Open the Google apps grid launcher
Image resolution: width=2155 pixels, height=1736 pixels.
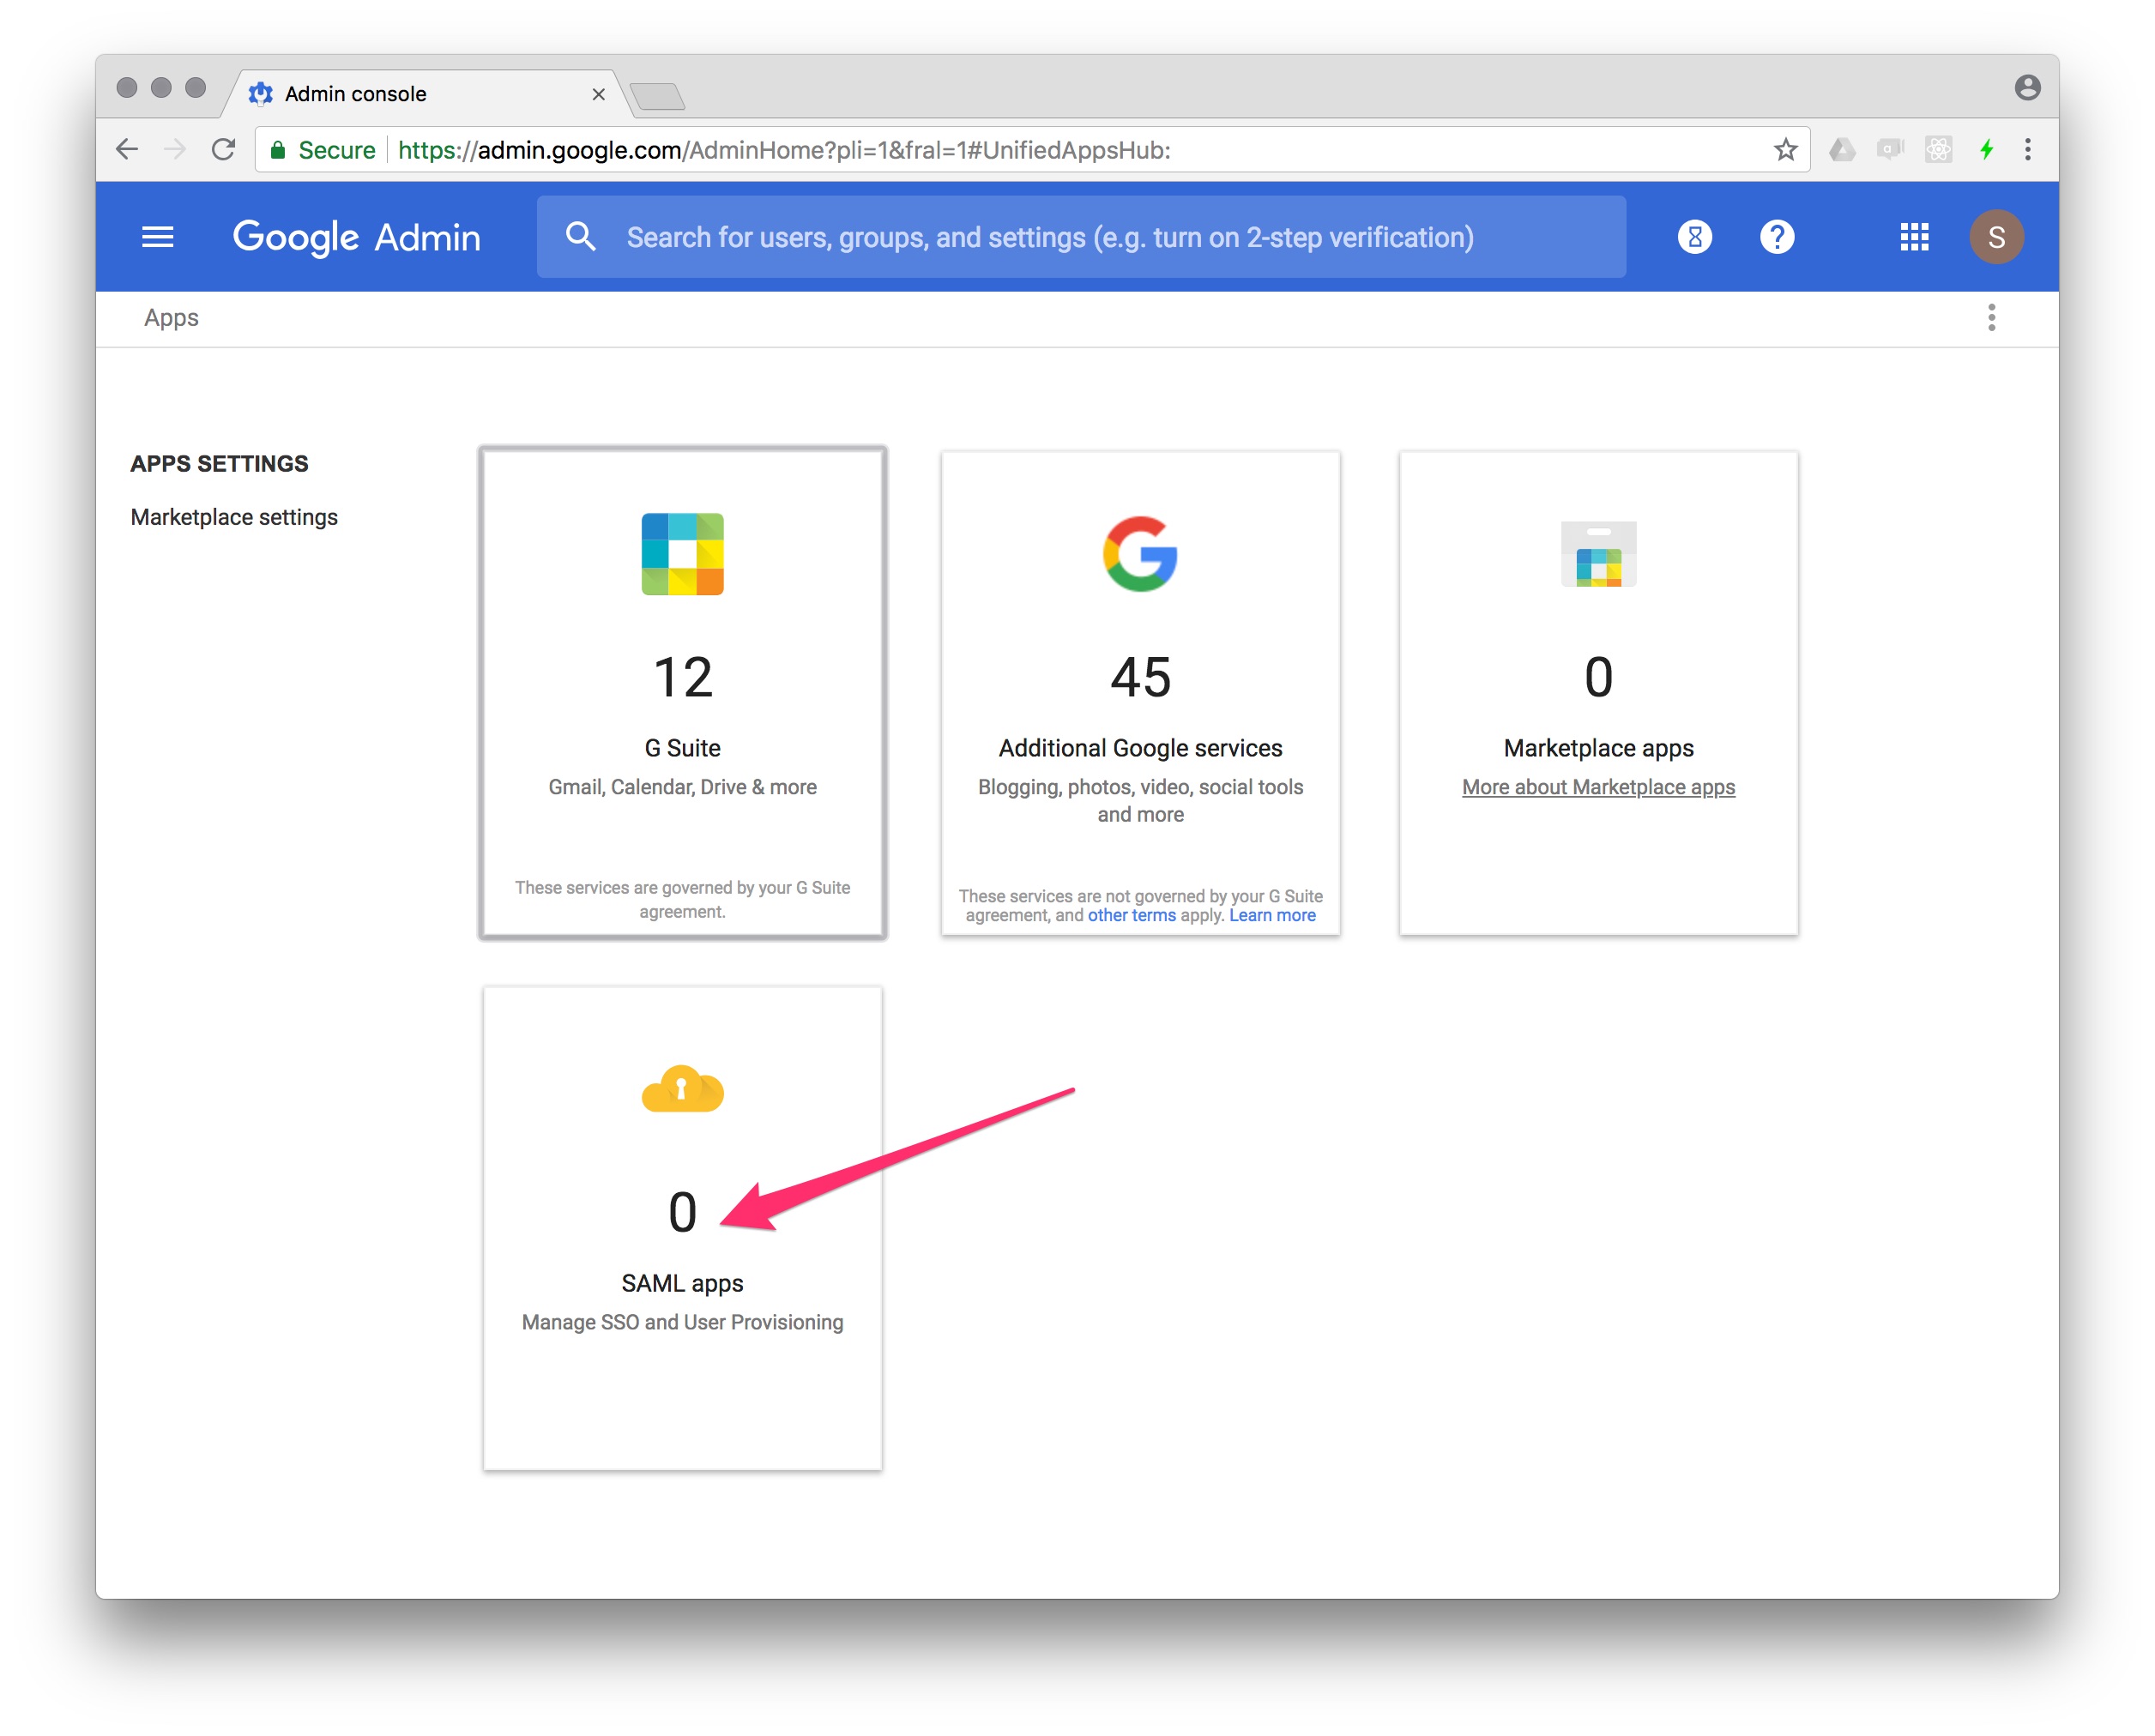click(1913, 237)
